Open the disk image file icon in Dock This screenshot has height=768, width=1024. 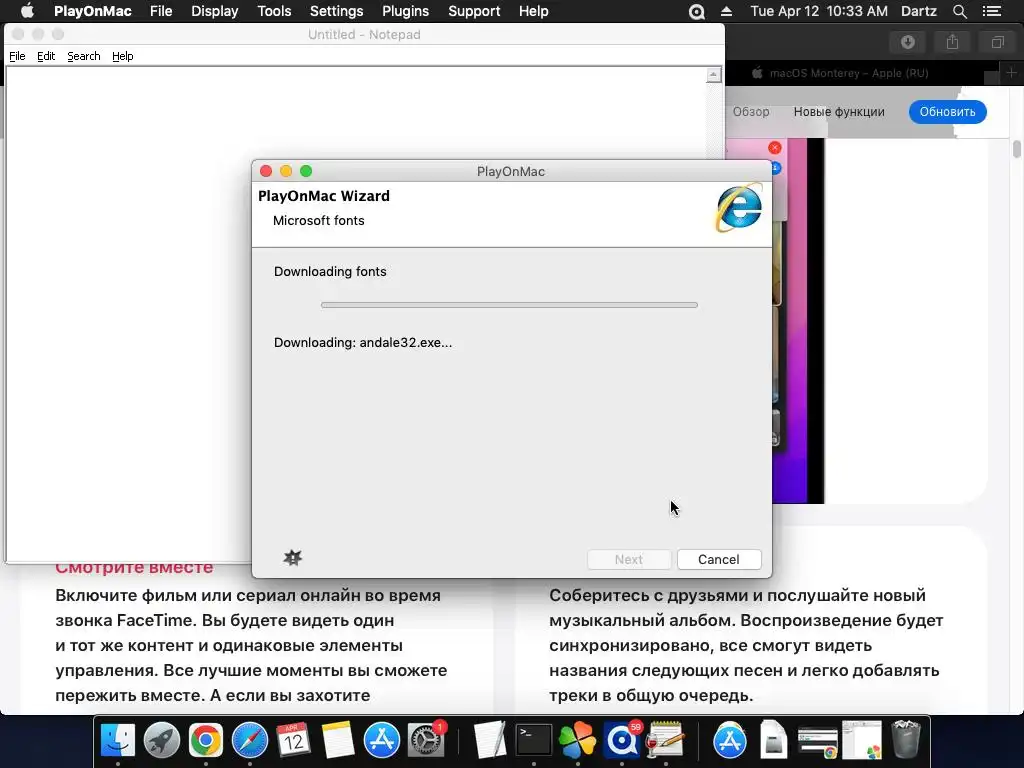coord(773,740)
